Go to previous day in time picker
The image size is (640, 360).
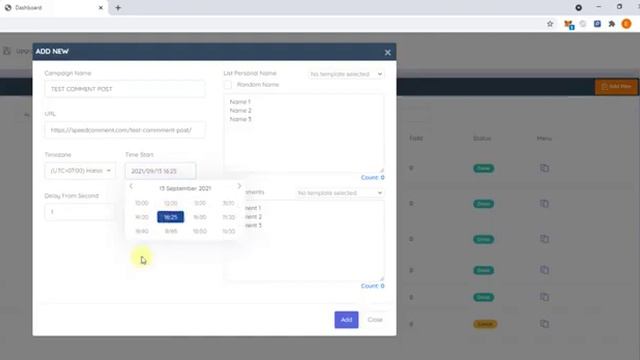(131, 186)
